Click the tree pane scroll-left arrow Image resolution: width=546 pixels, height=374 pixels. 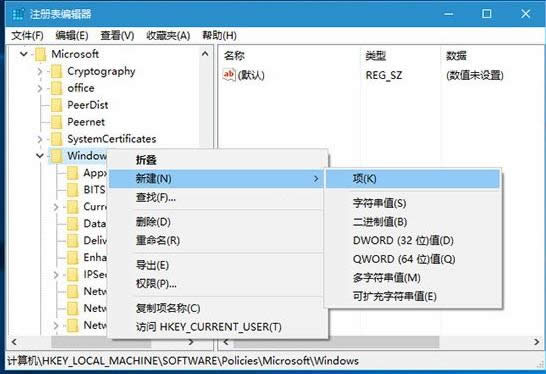click(14, 342)
